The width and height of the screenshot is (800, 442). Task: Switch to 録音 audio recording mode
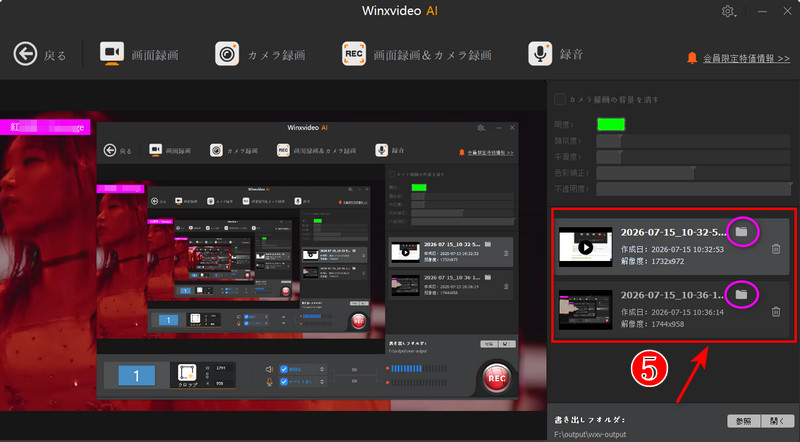[556, 54]
